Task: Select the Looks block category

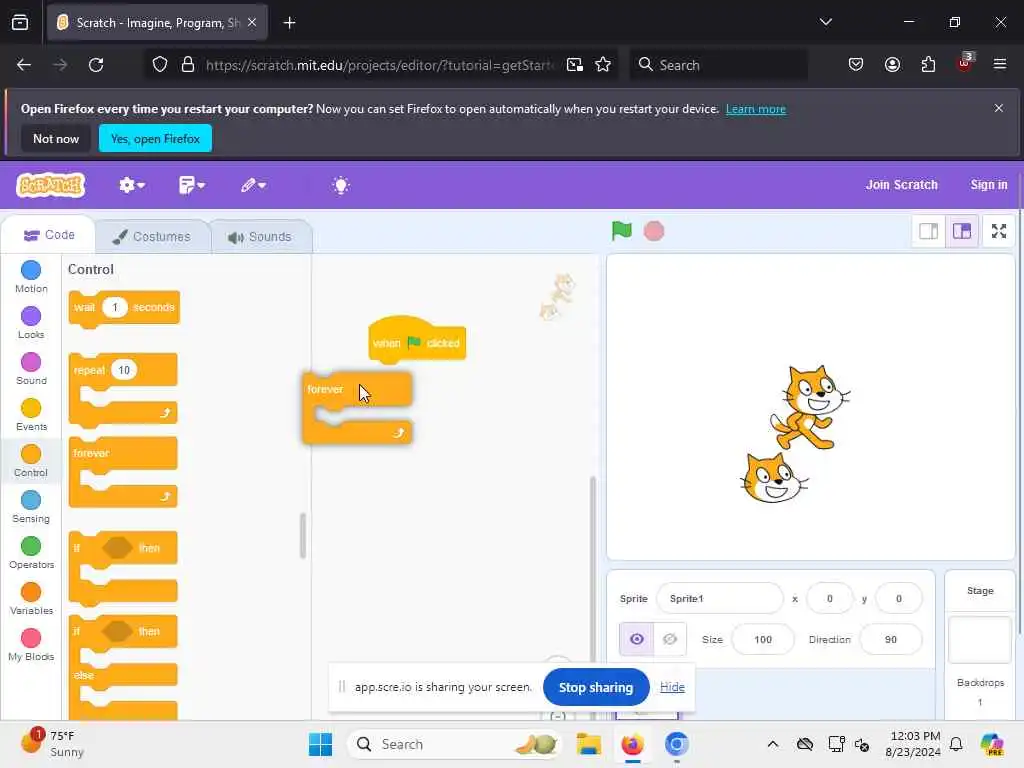Action: pos(31,323)
